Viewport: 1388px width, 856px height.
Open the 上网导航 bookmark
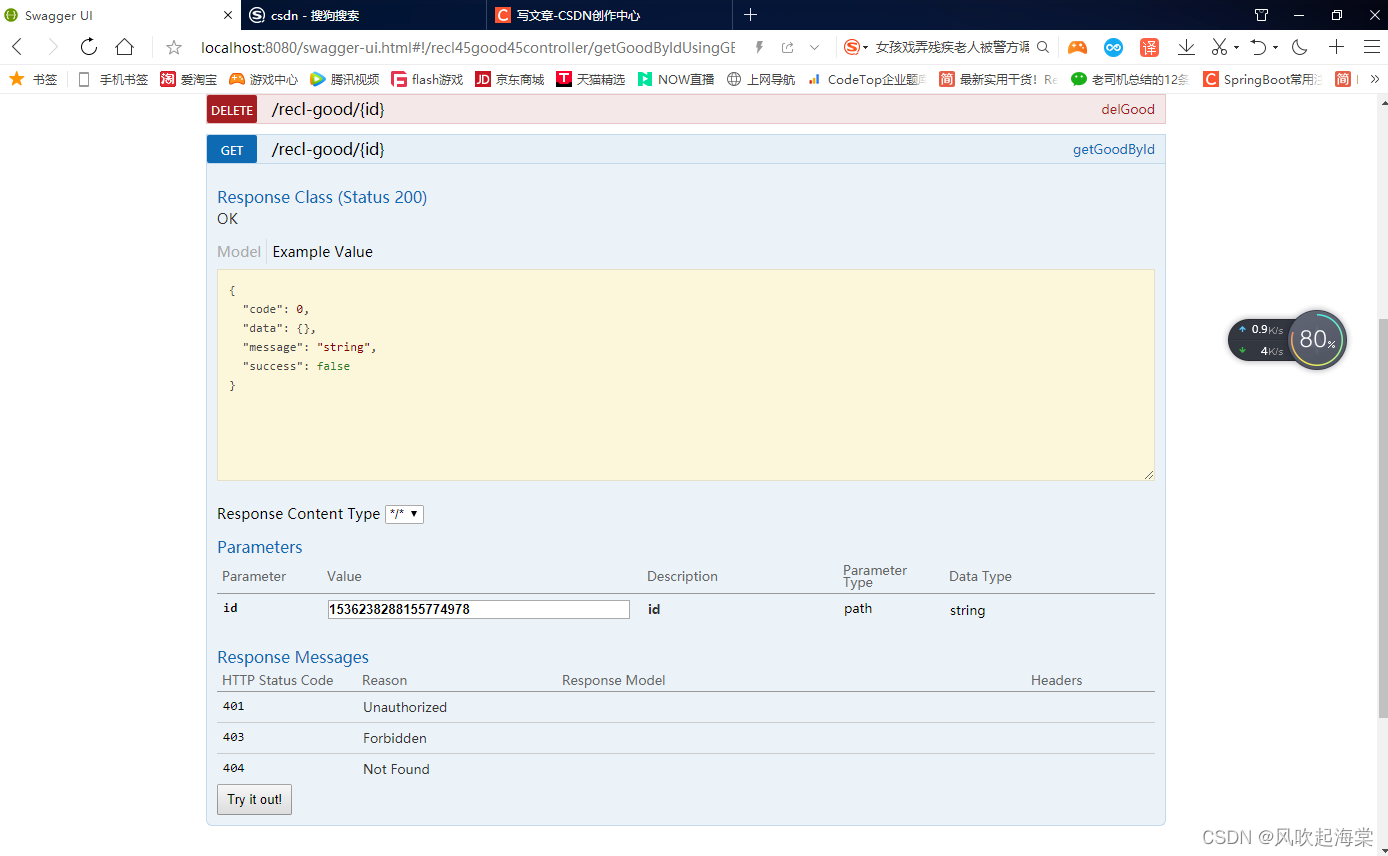click(x=761, y=79)
